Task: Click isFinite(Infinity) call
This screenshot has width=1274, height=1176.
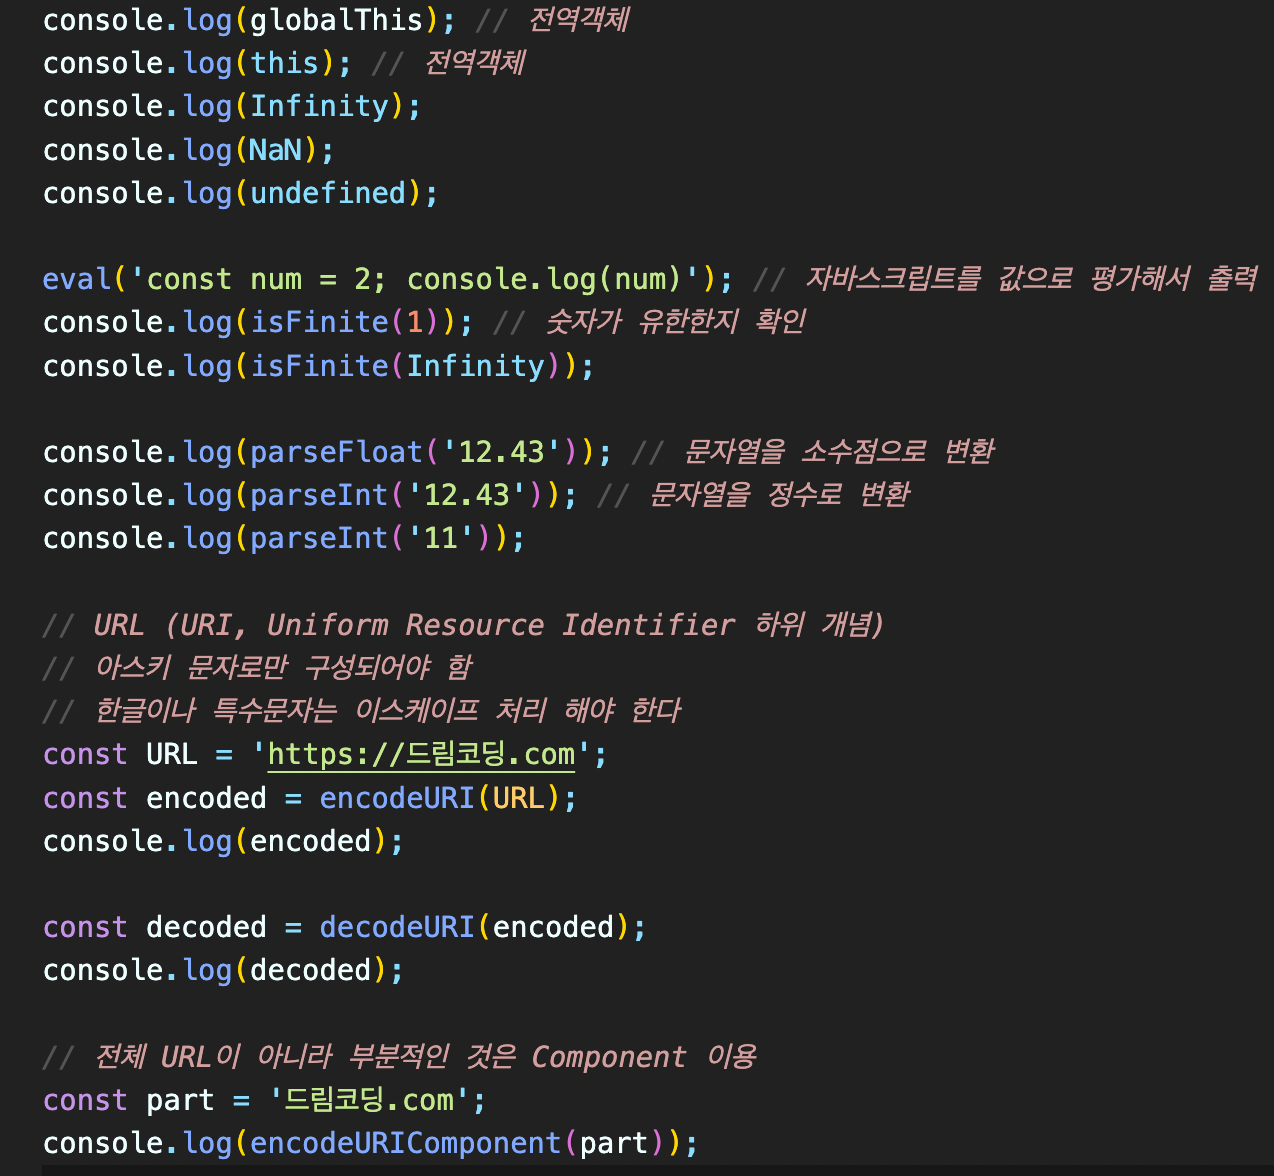Action: 414,366
